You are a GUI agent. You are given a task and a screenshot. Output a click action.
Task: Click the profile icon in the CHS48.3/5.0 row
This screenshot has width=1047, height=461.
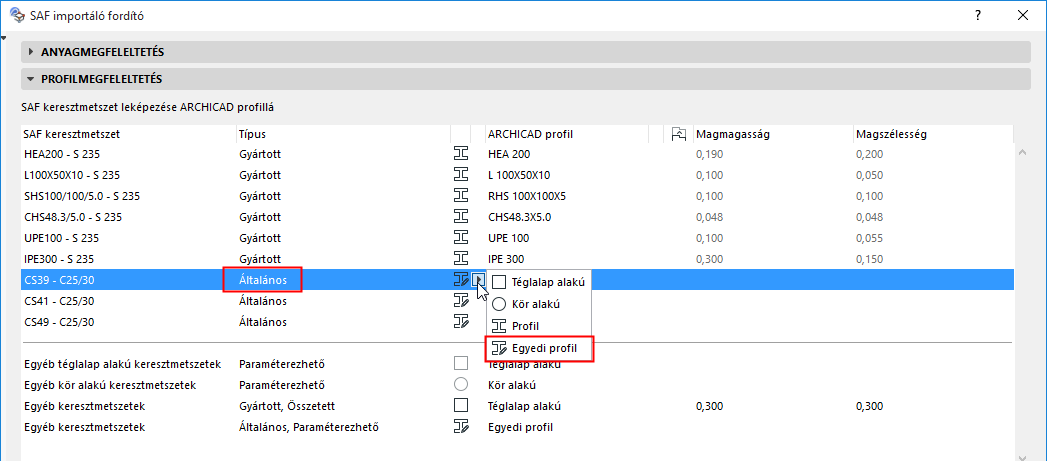[461, 216]
